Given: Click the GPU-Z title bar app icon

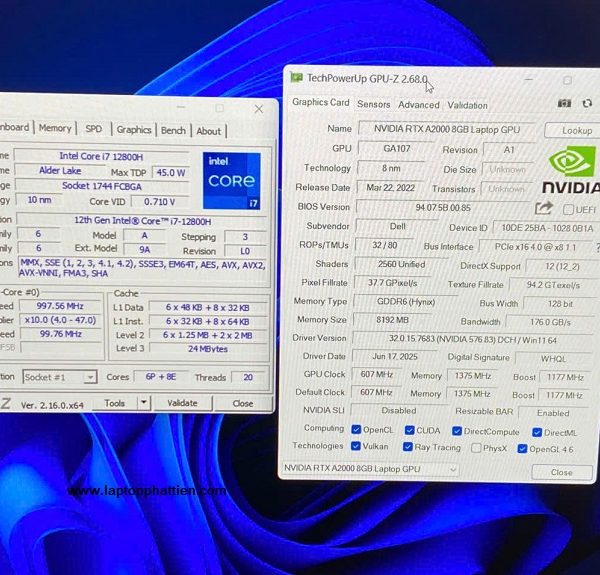Looking at the screenshot, I should pos(296,78).
